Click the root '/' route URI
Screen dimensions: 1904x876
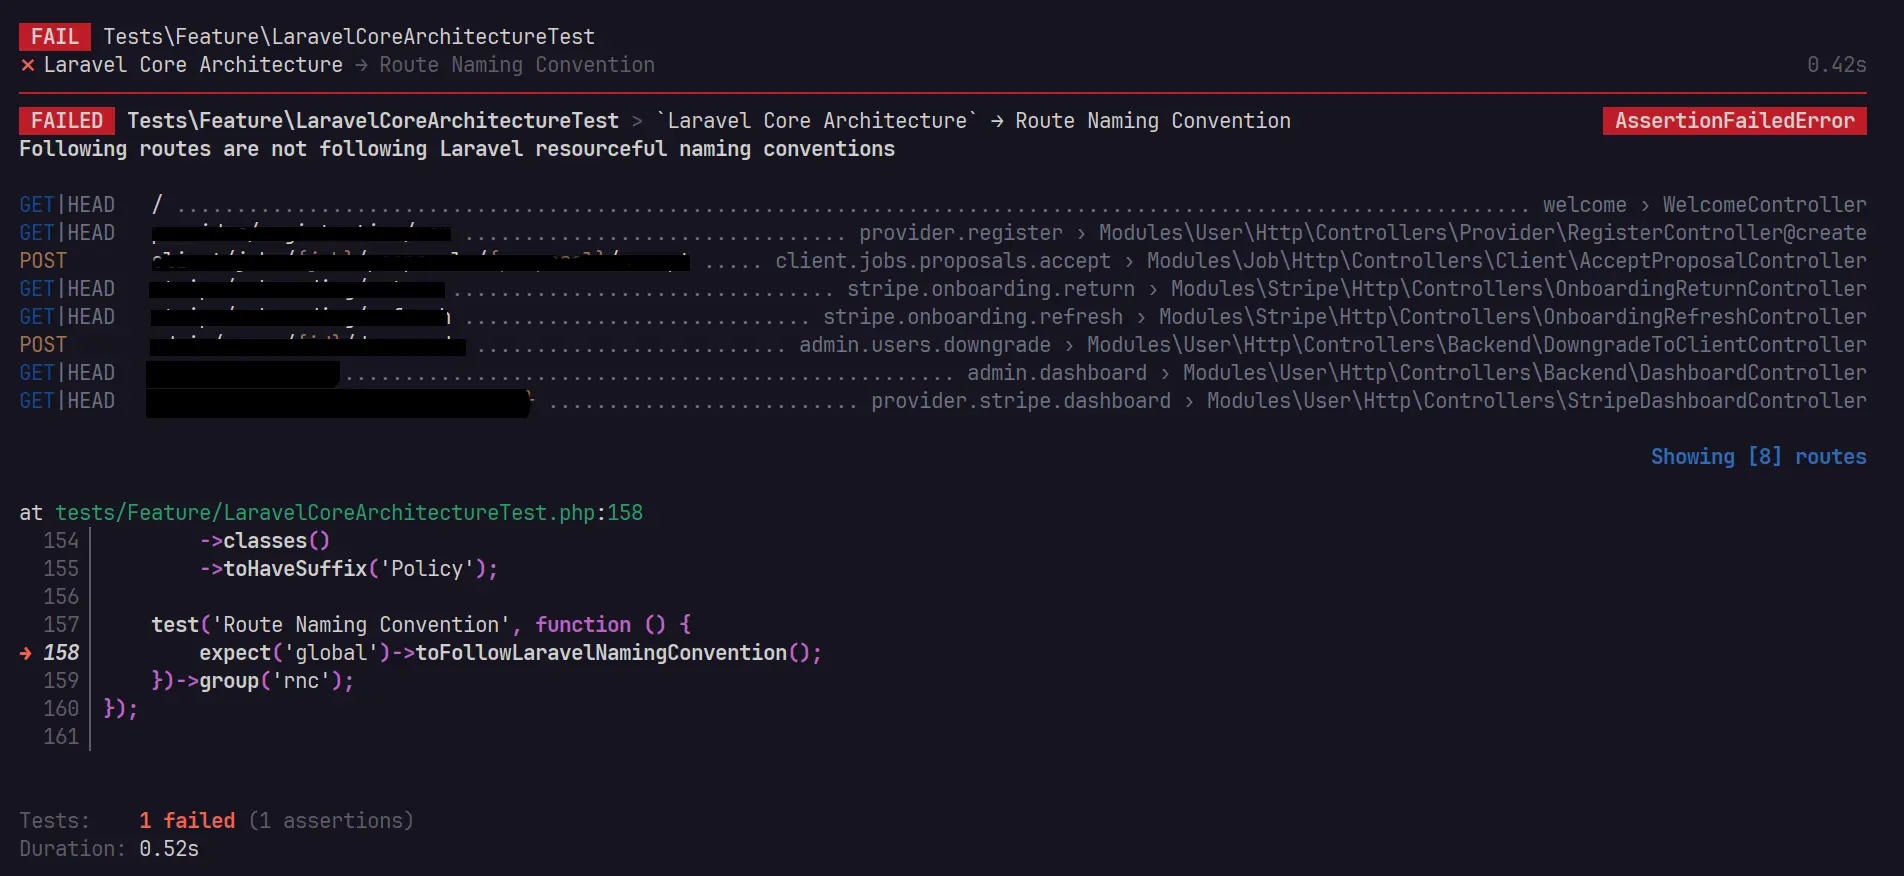click(x=157, y=205)
